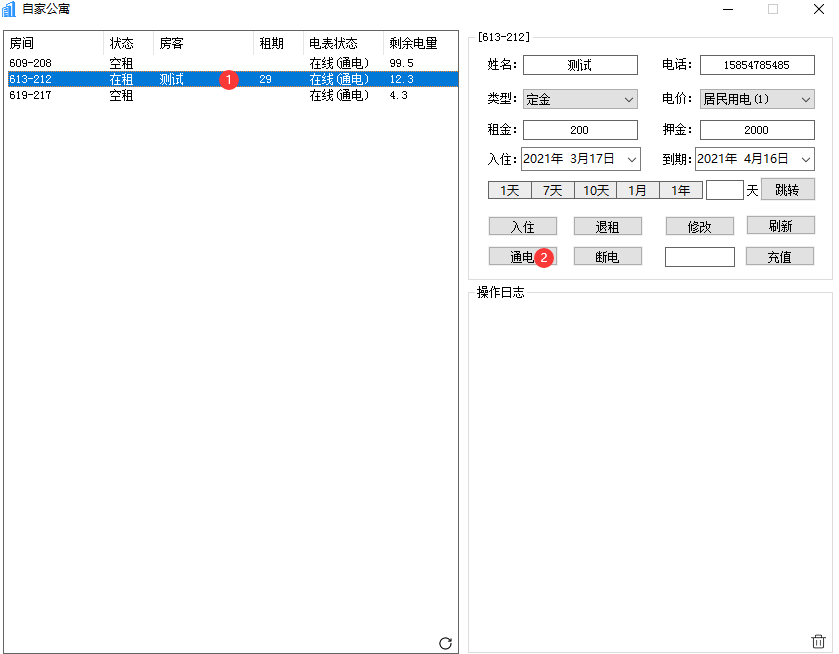Select room row 609-208
Image resolution: width=839 pixels, height=654 pixels.
(x=233, y=63)
